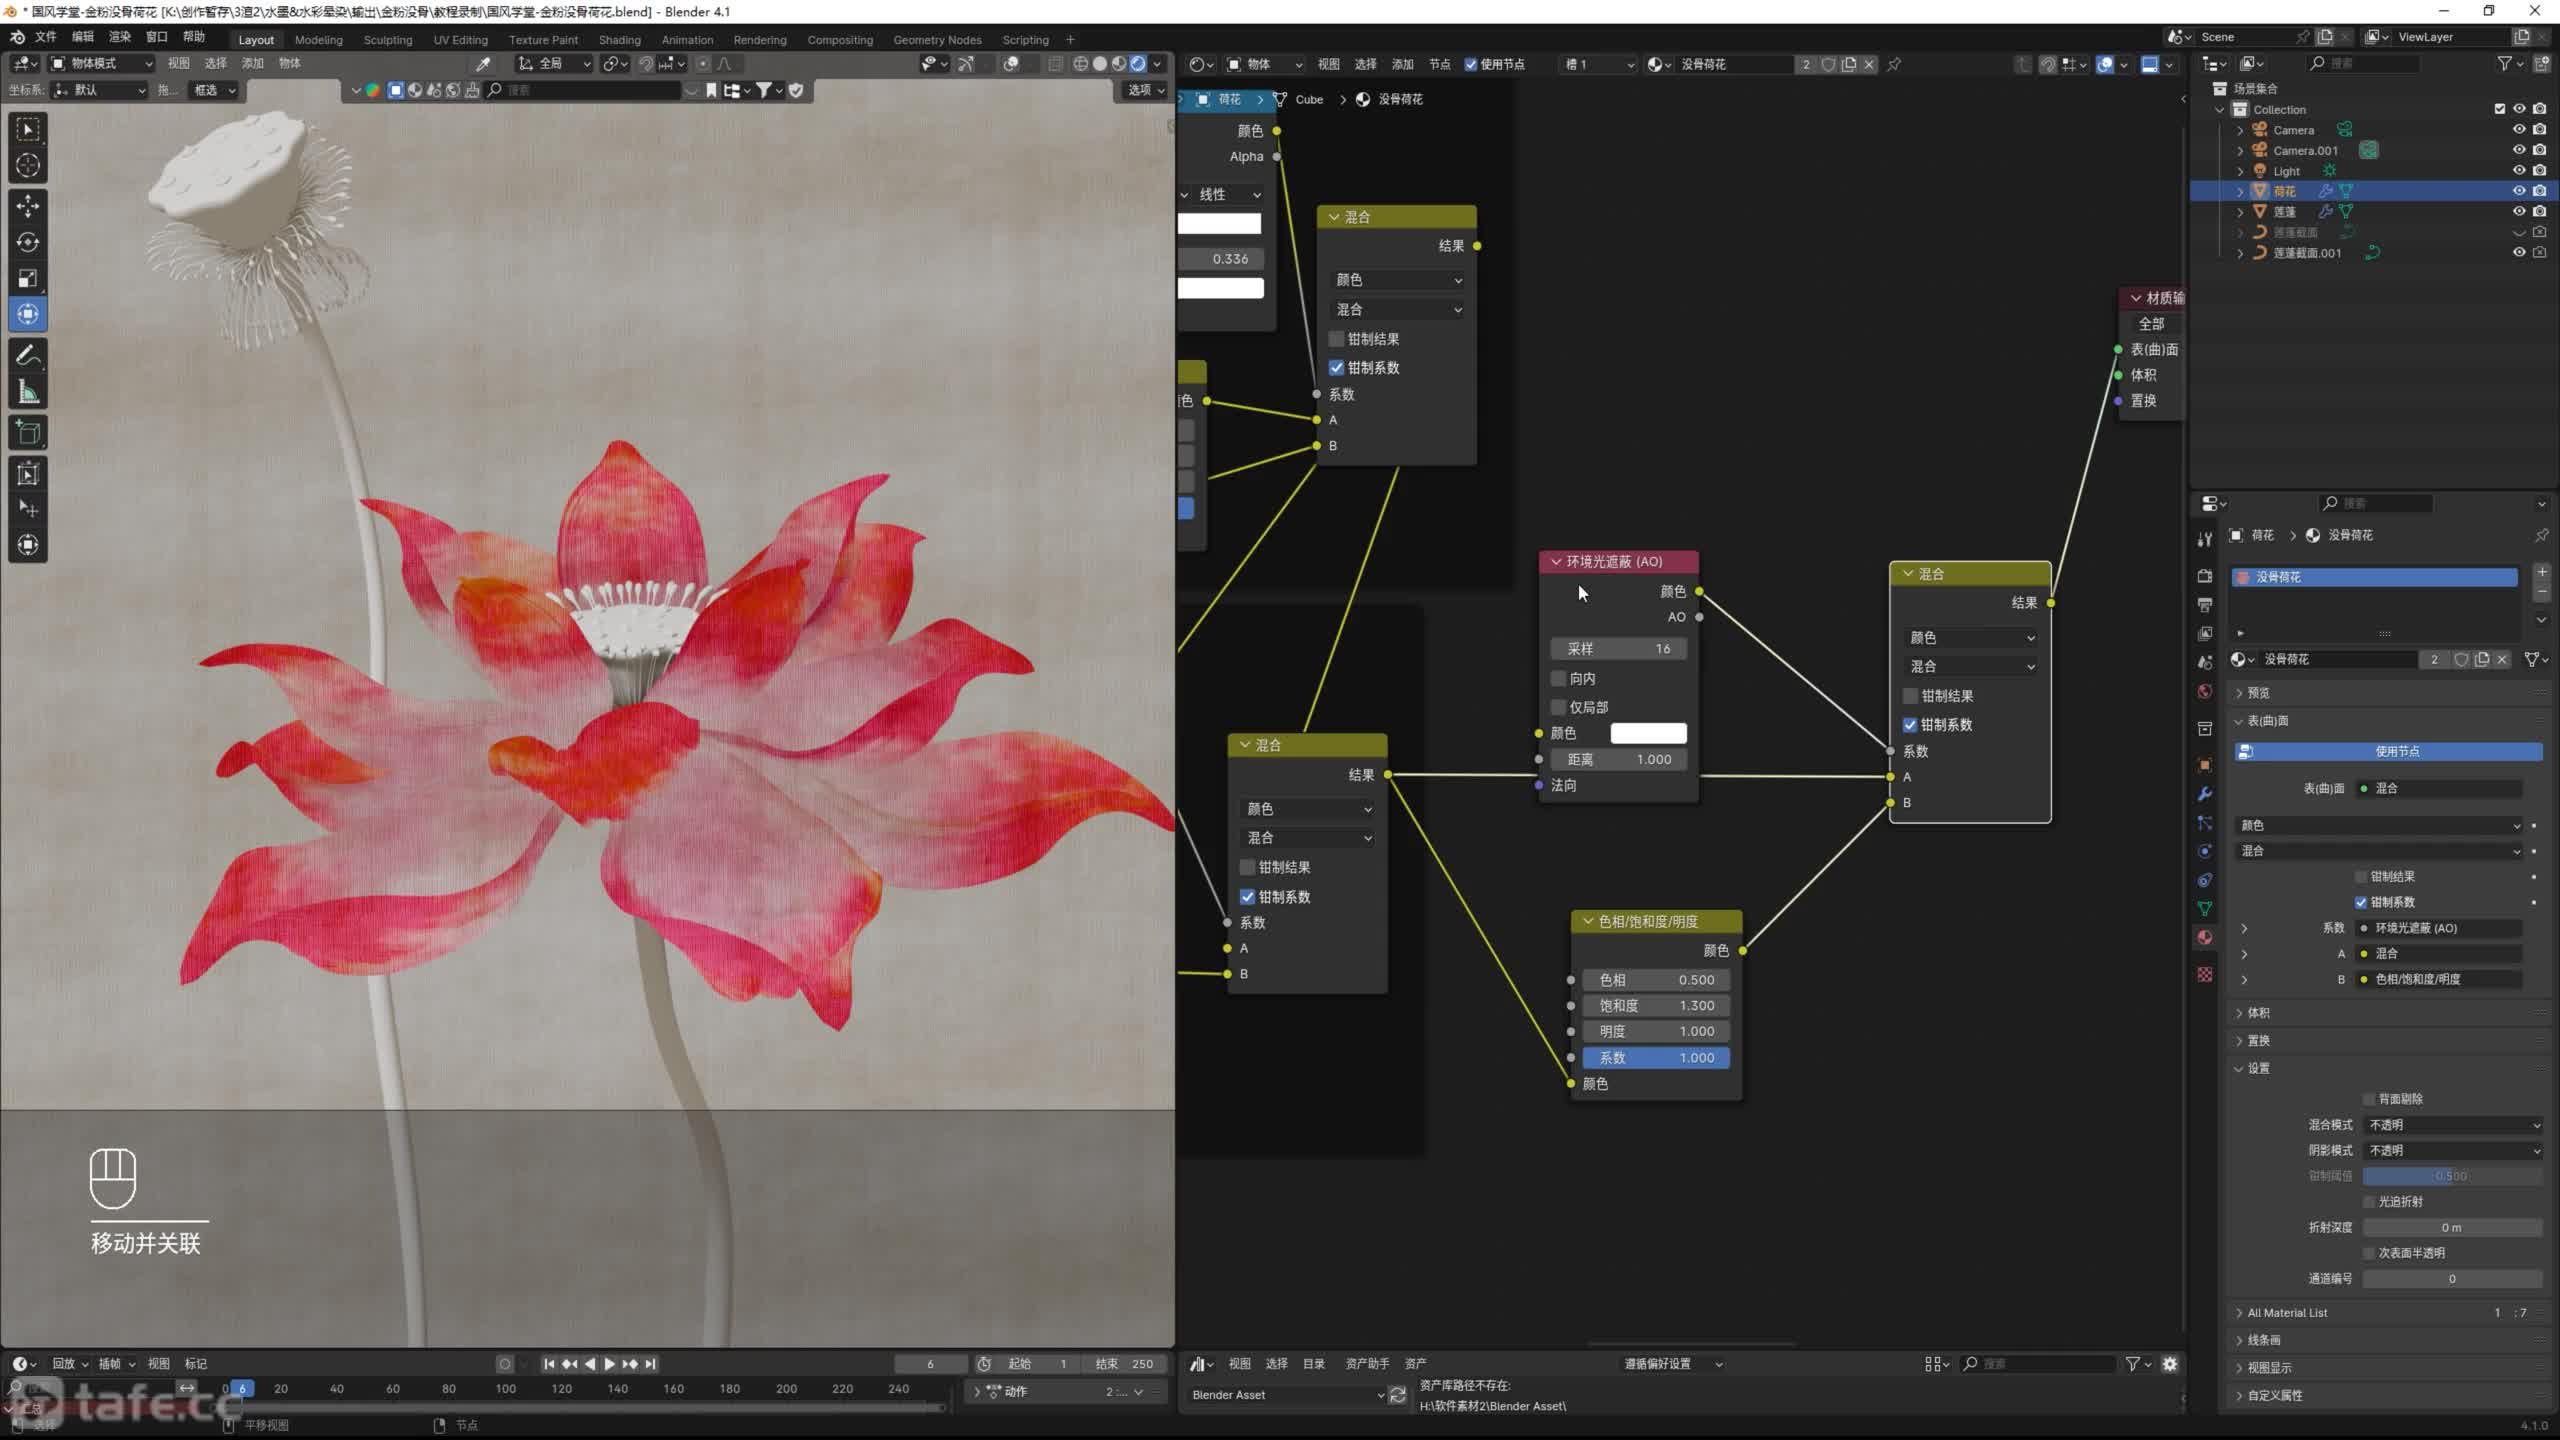Viewport: 2560px width, 1440px height.
Task: Open 混合模式 dropdown in material settings
Action: click(x=2453, y=1125)
